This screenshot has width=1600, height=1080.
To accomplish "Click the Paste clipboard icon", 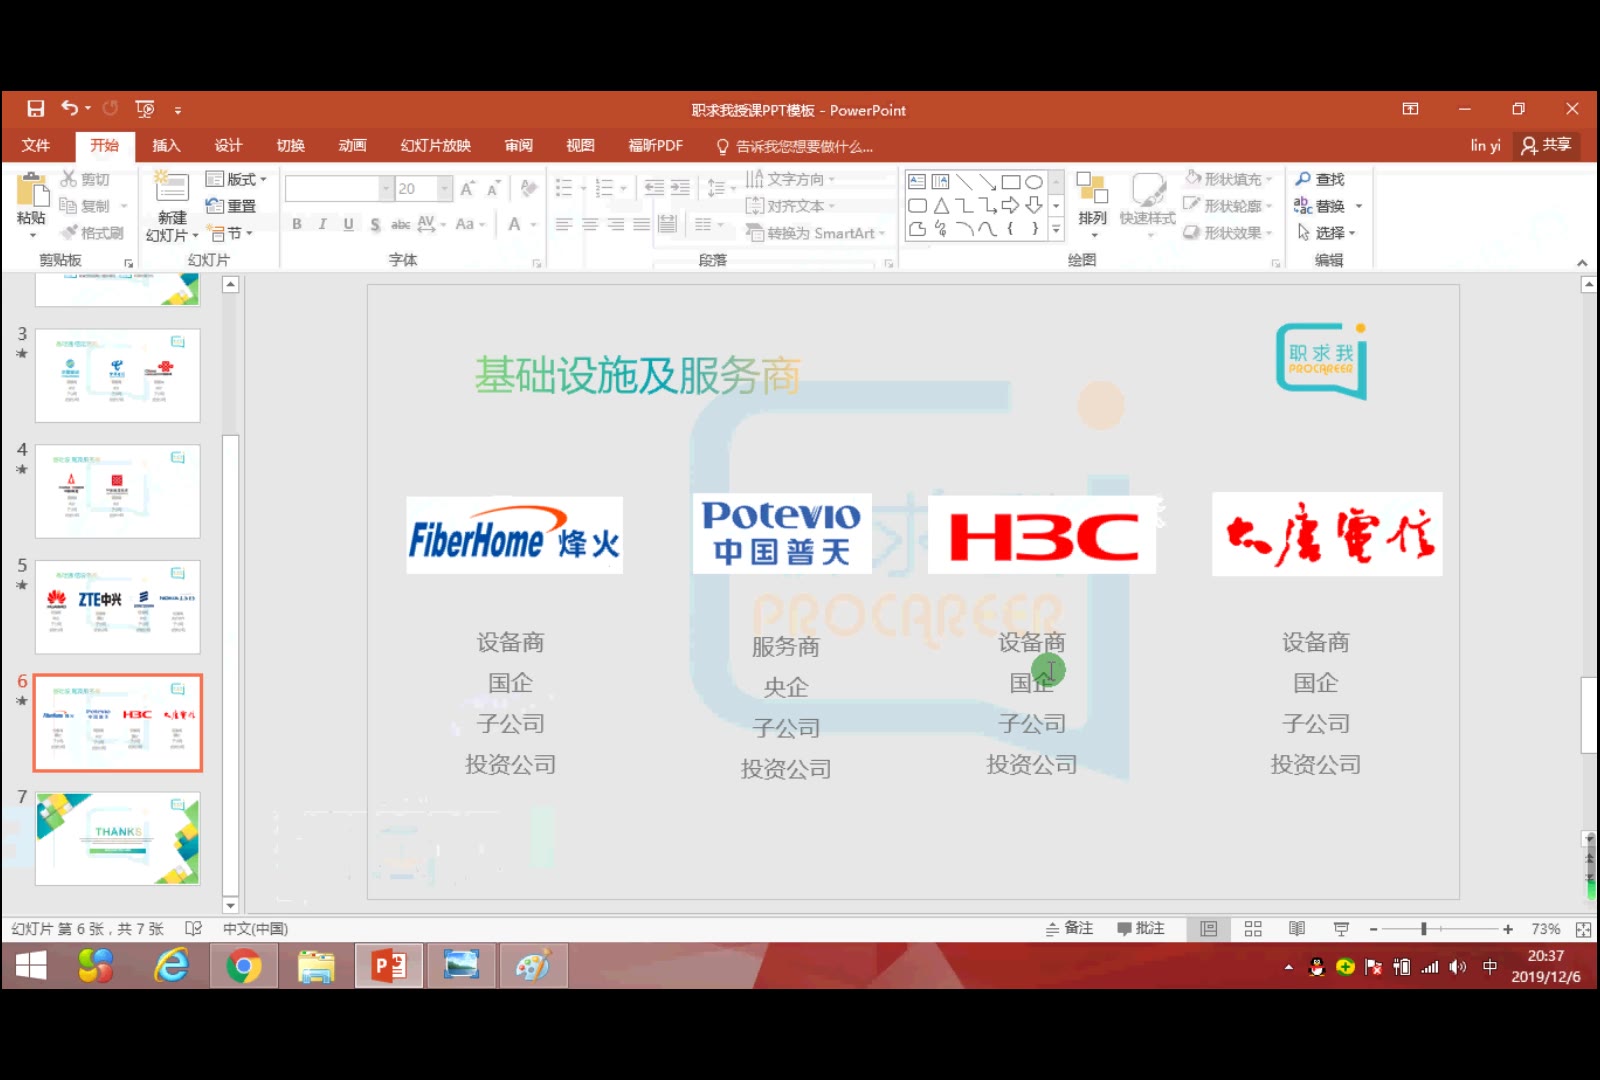I will (32, 189).
